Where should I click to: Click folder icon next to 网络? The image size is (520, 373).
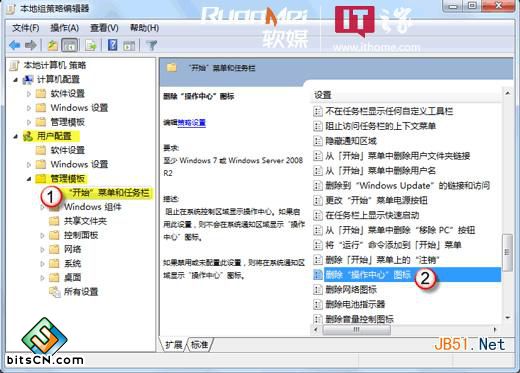coord(54,249)
